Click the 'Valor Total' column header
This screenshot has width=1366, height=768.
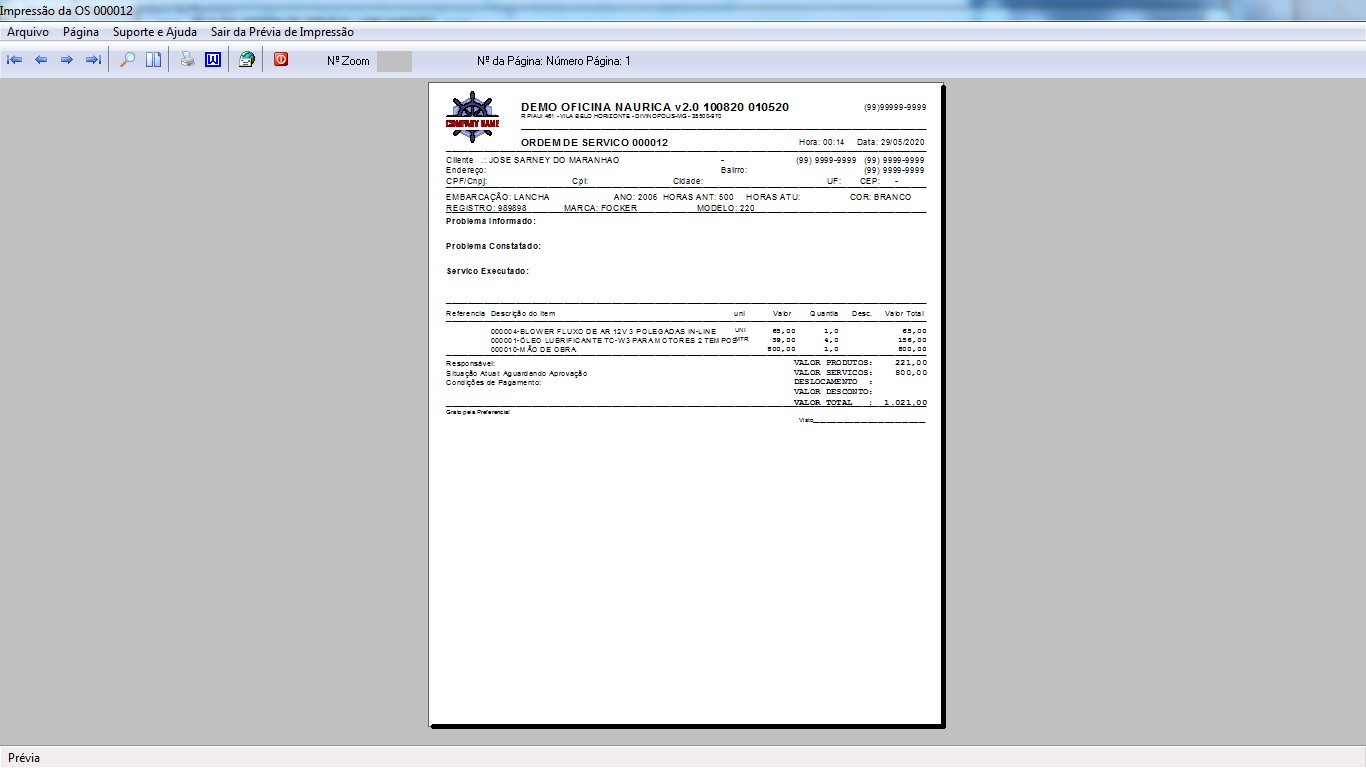tap(904, 314)
